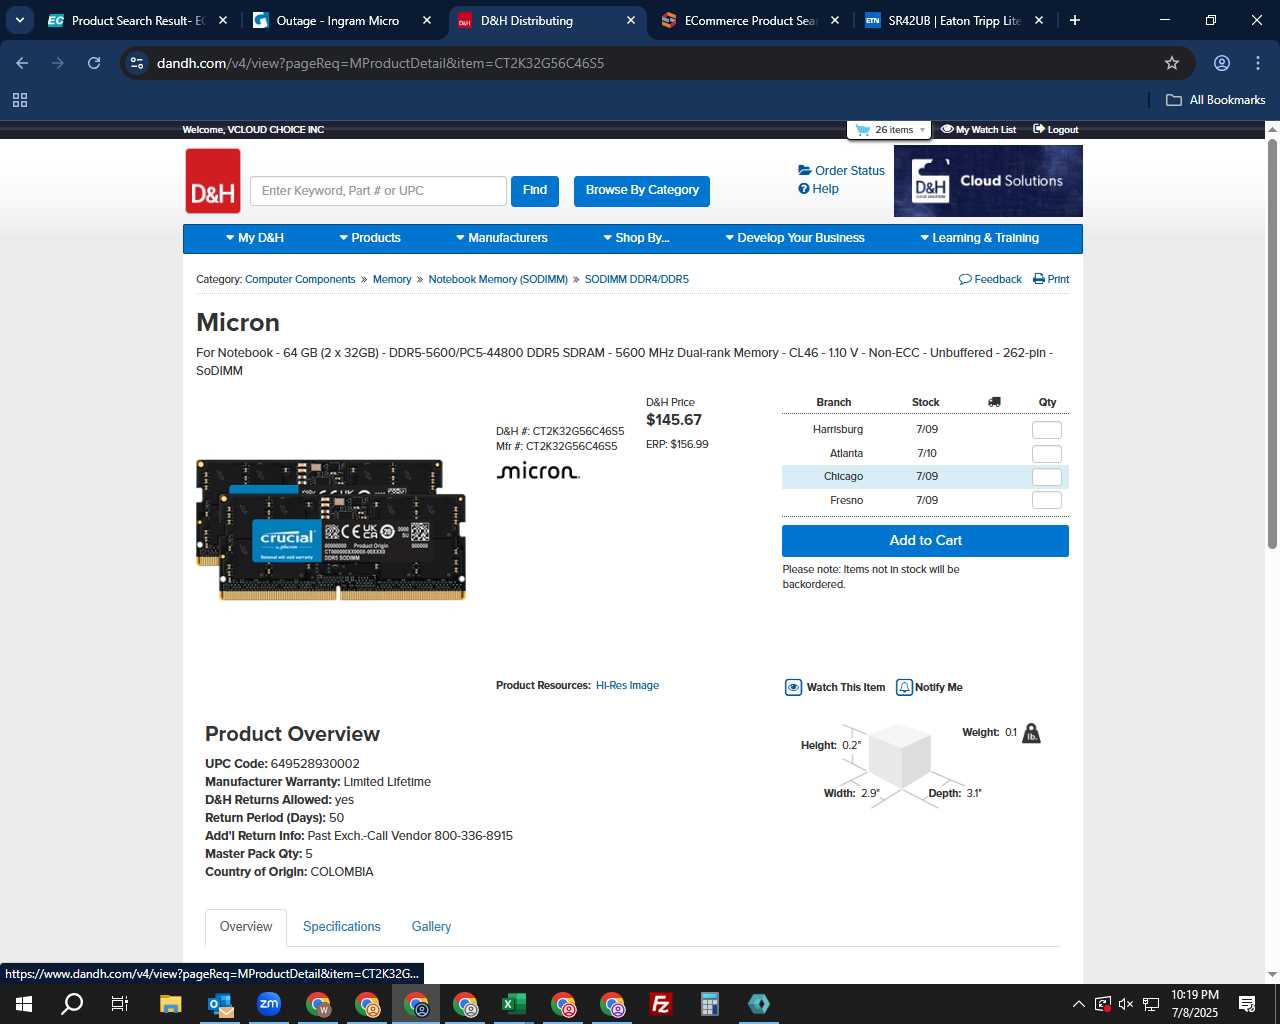
Task: Switch to ECommerce Product Search tab
Action: 752,20
